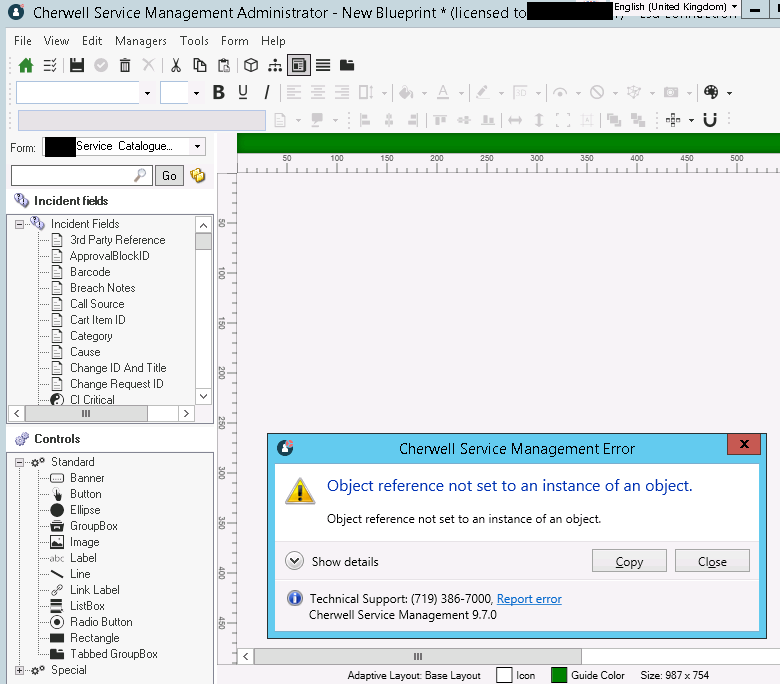Click the trash can Delete icon

125,65
